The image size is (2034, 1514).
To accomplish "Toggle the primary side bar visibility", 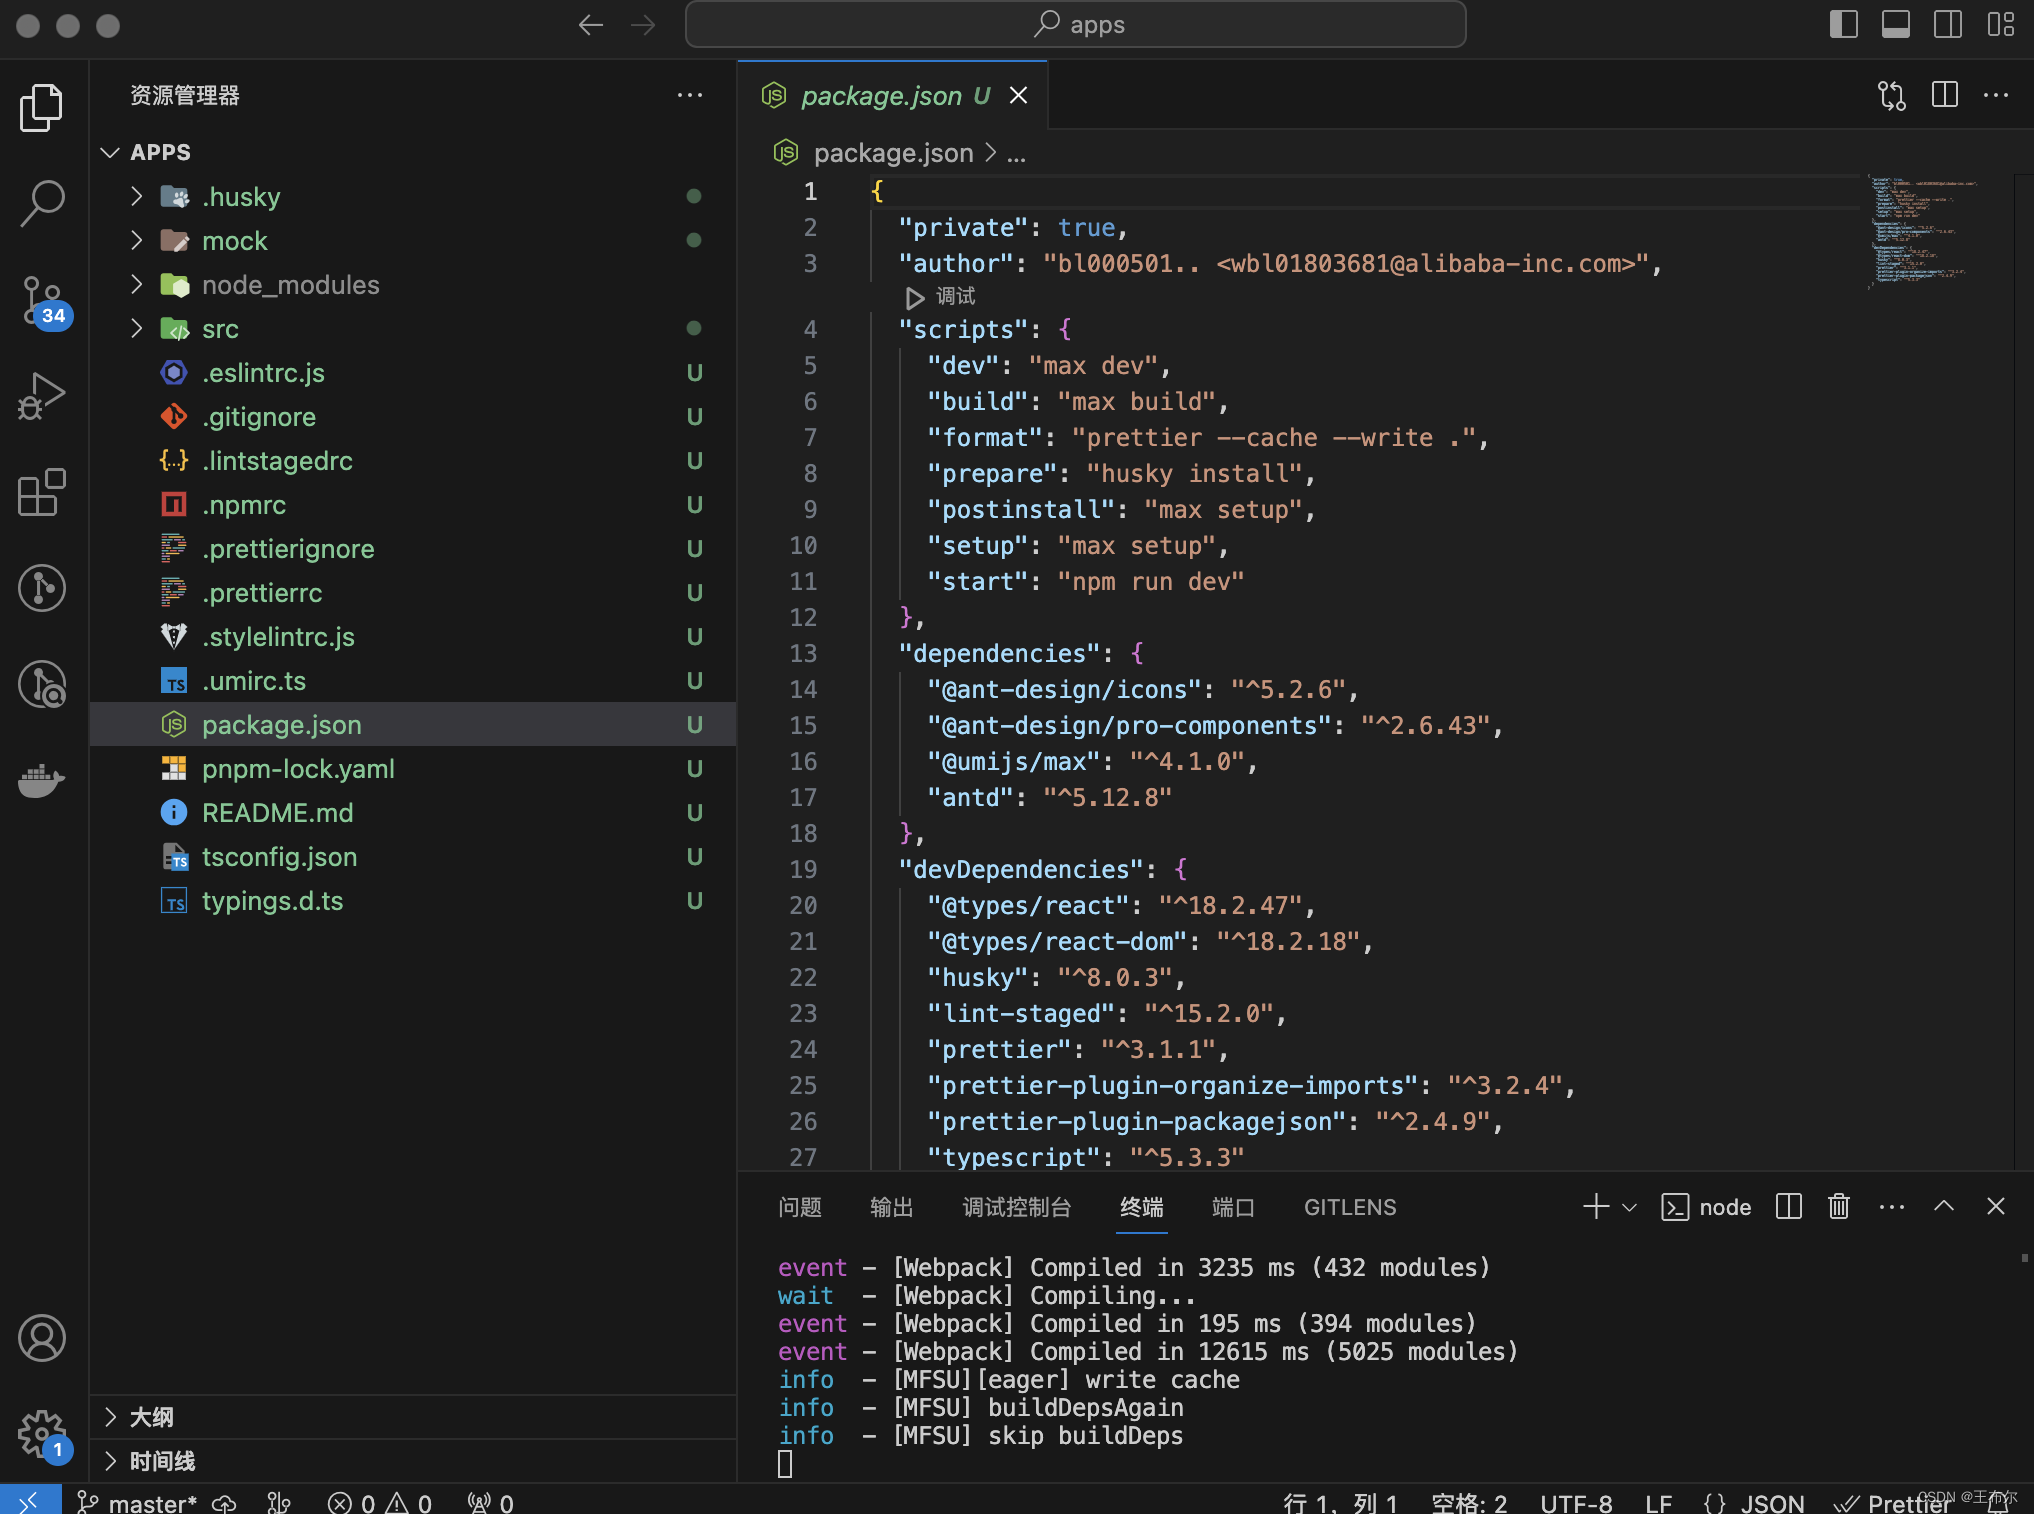I will click(x=1843, y=24).
